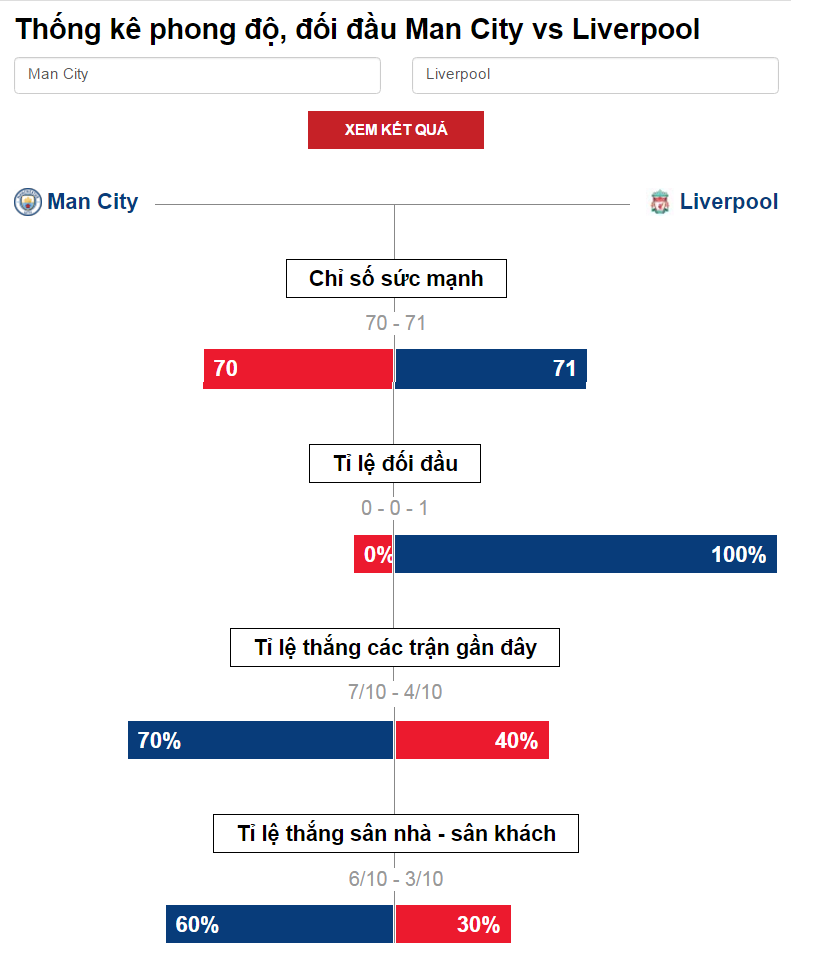The height and width of the screenshot is (968, 834).
Task: Click the Man City club crest icon
Action: 28,202
